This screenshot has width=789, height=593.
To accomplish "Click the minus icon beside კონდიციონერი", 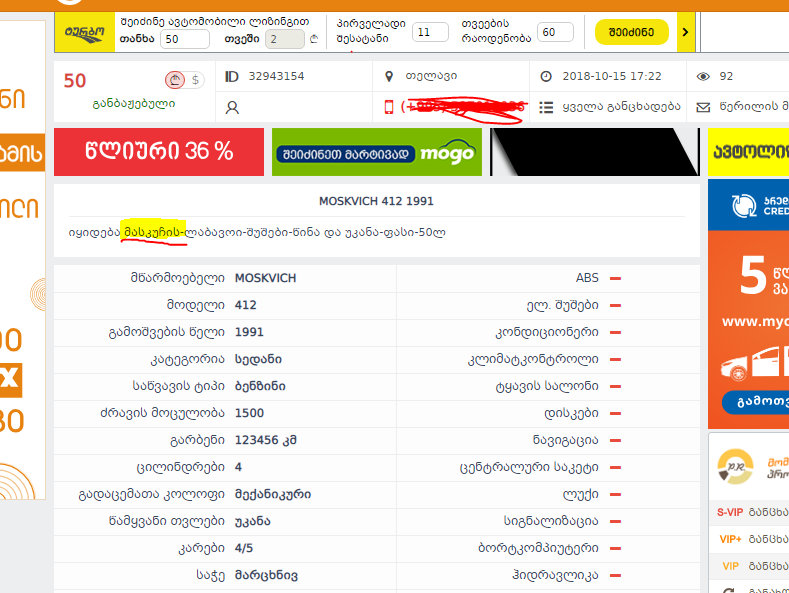I will tap(615, 333).
